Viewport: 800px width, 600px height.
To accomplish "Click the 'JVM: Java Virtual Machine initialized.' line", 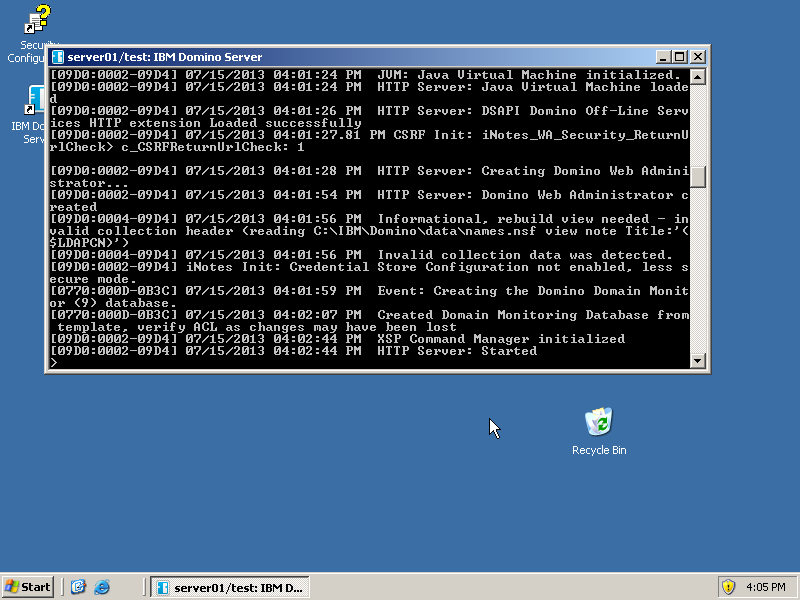I will pyautogui.click(x=365, y=75).
